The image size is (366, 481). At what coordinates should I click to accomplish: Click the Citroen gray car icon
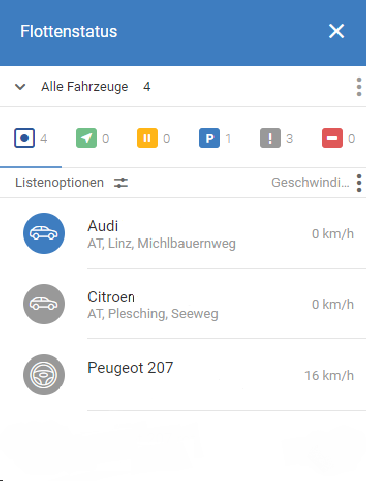coord(44,304)
